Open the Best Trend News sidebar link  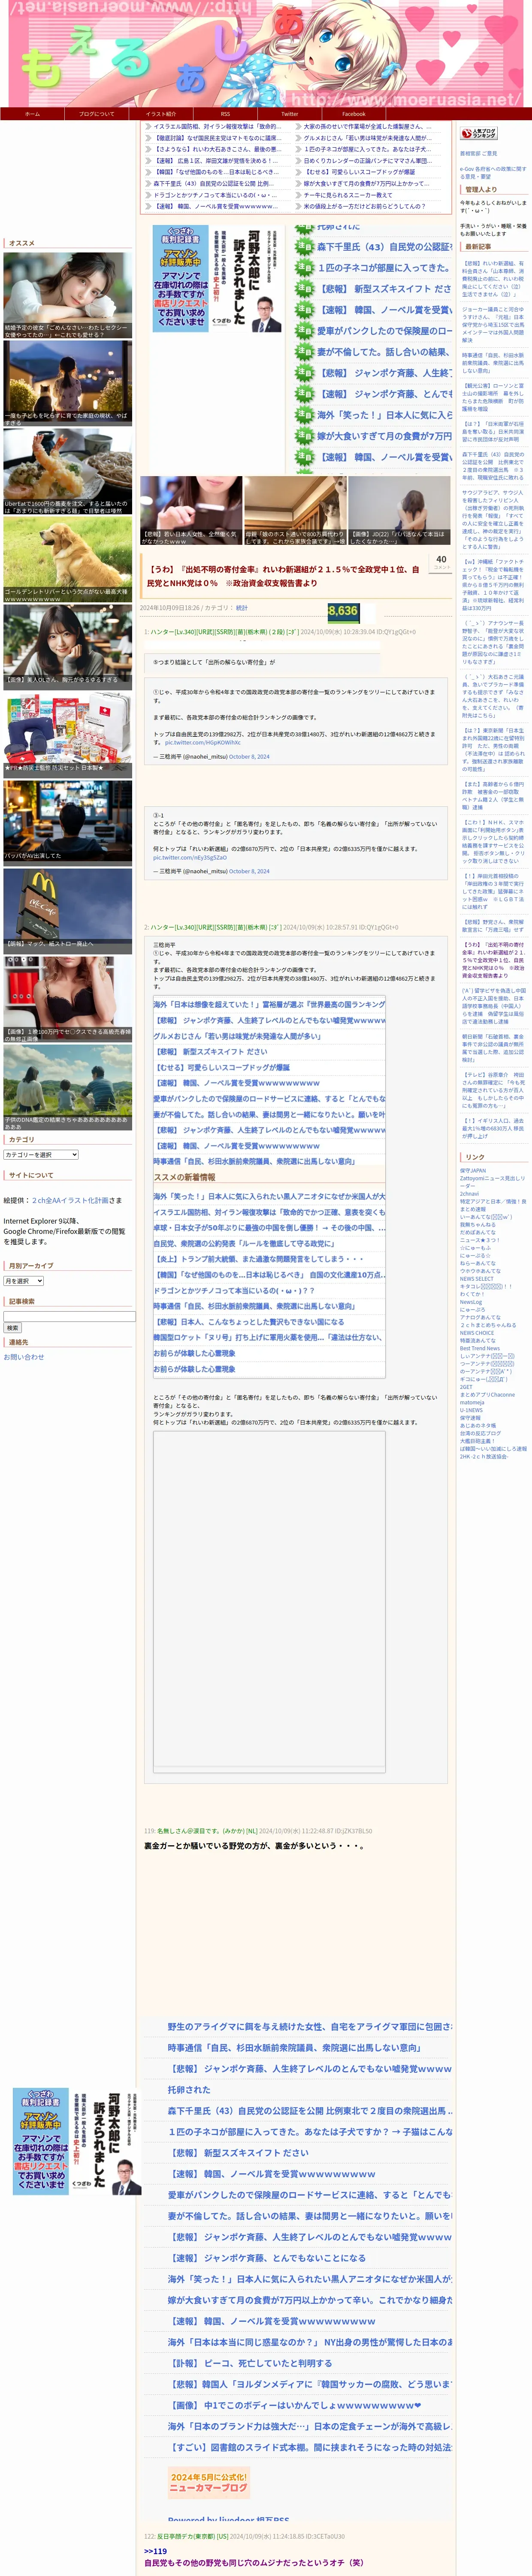(x=480, y=1348)
